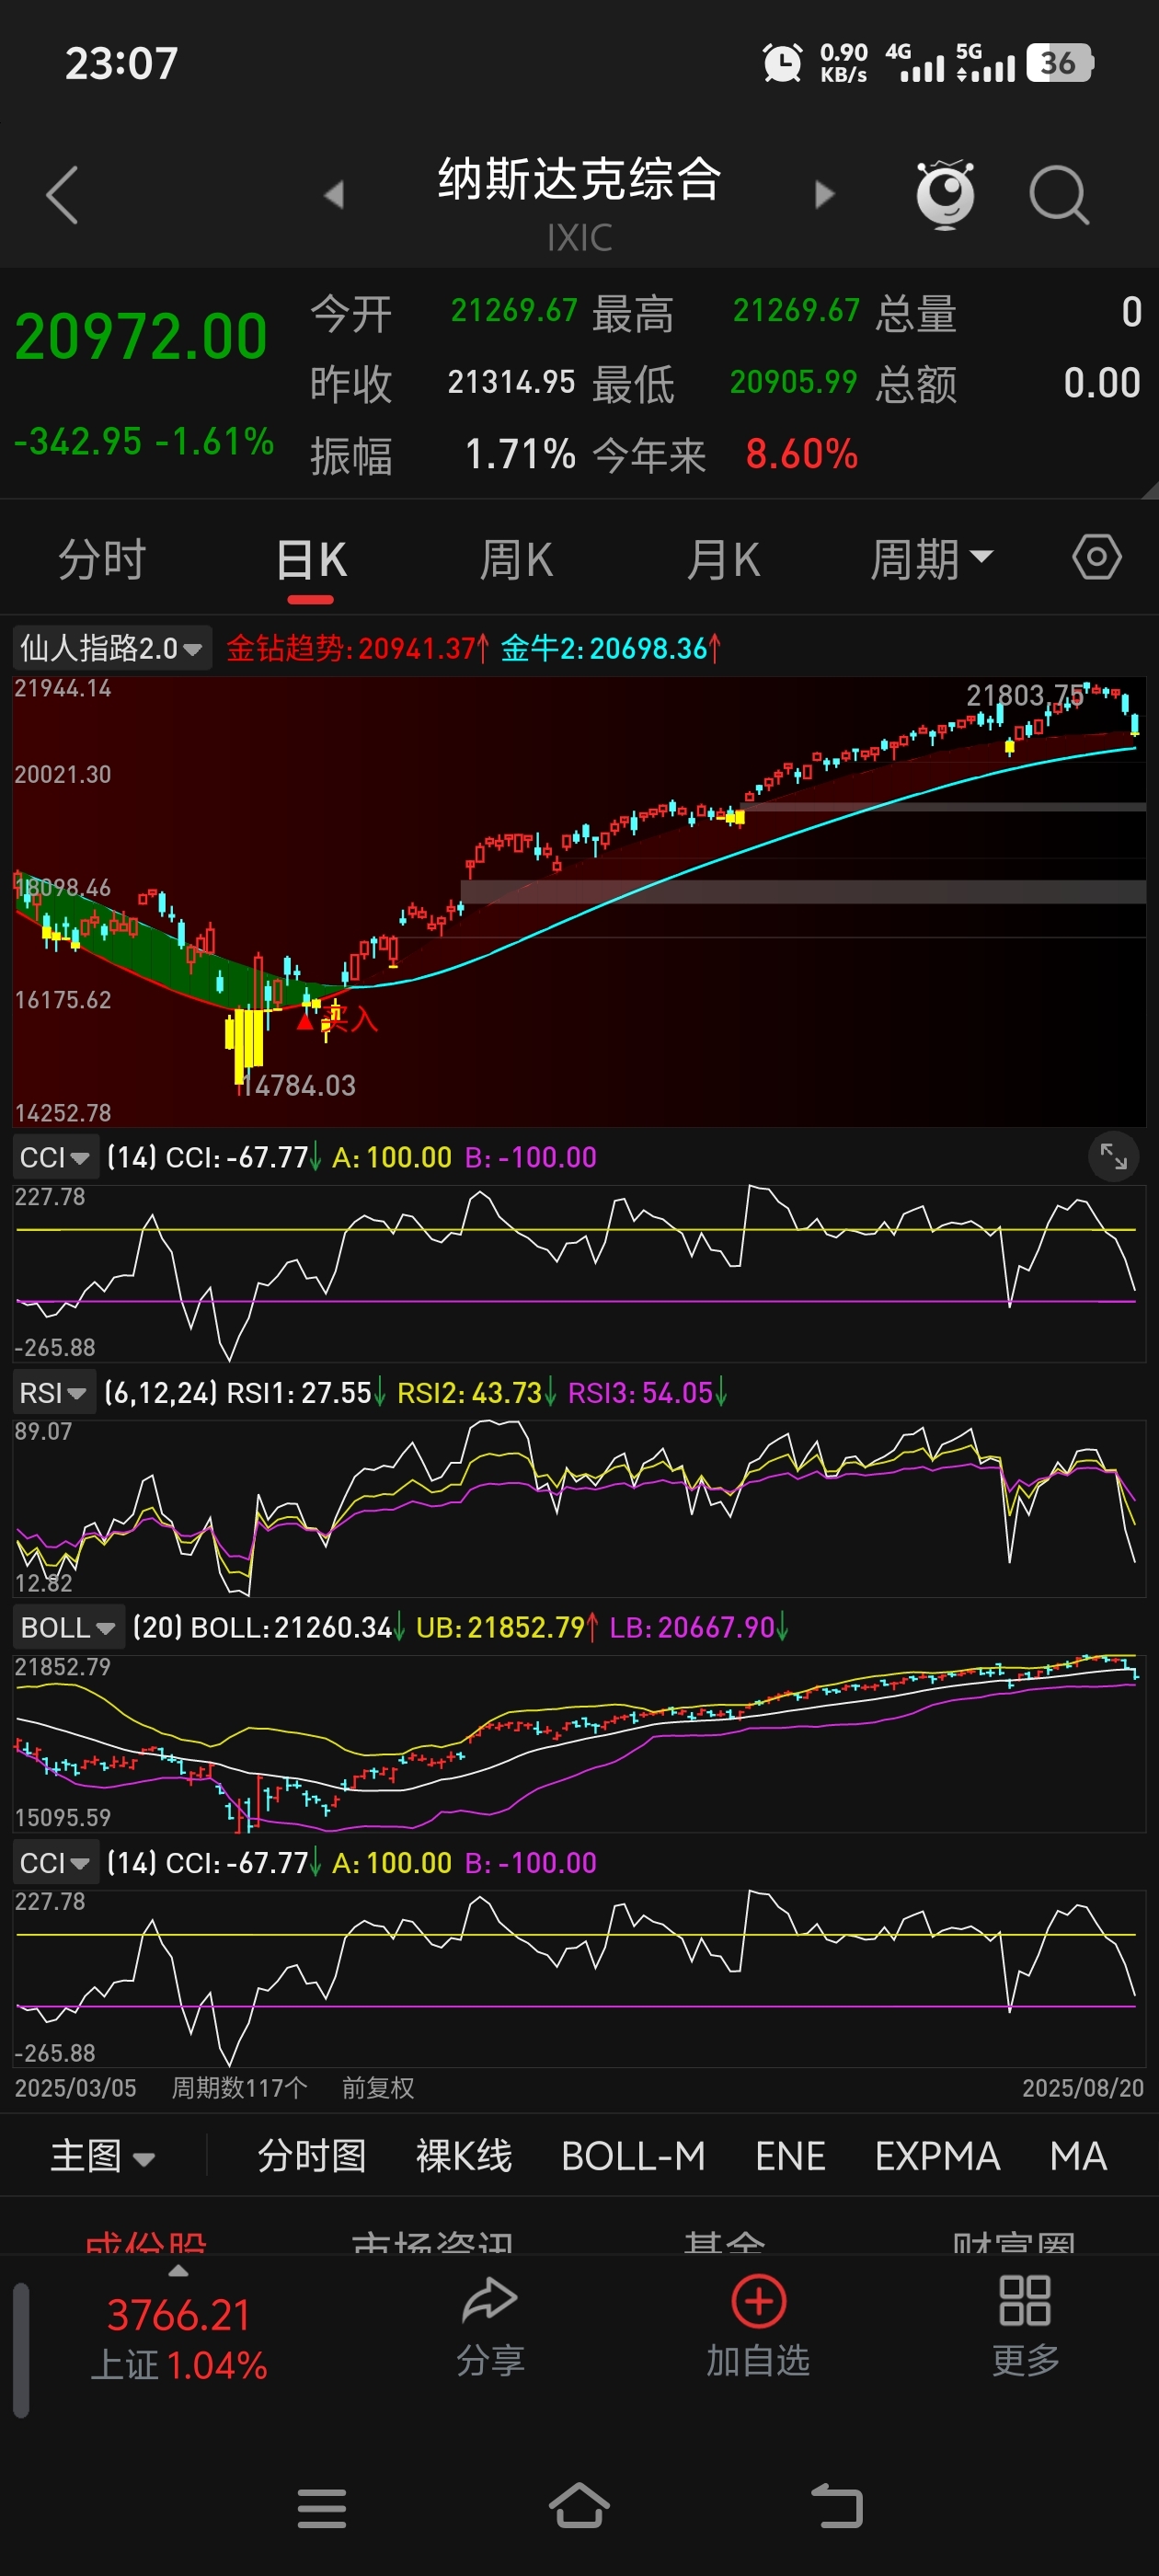Select BOLL-M main chart option
1159x2576 pixels.
click(x=633, y=2156)
